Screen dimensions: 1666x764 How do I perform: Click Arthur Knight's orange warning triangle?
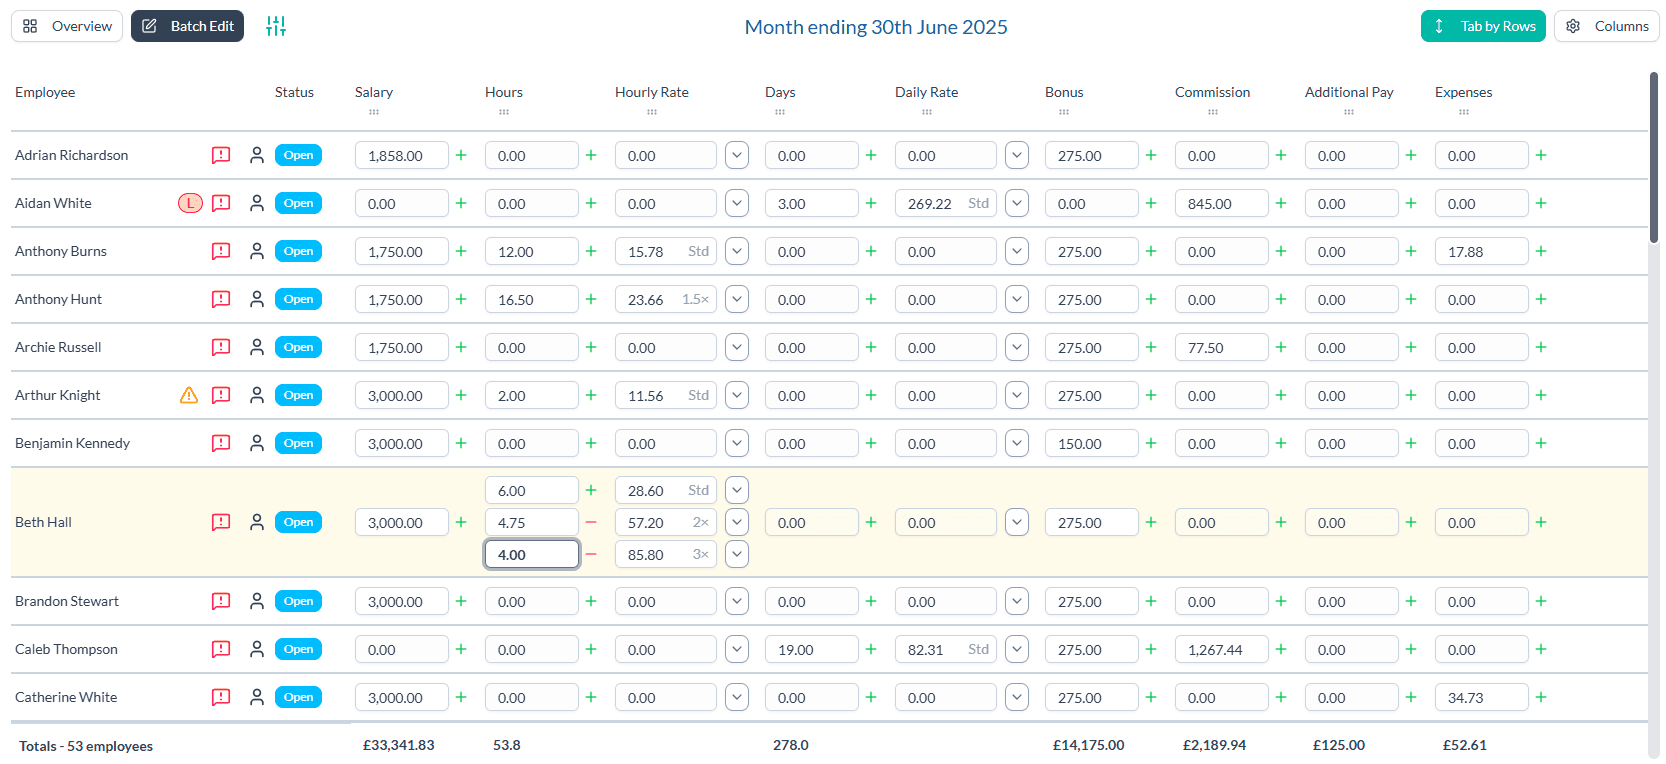coord(189,395)
